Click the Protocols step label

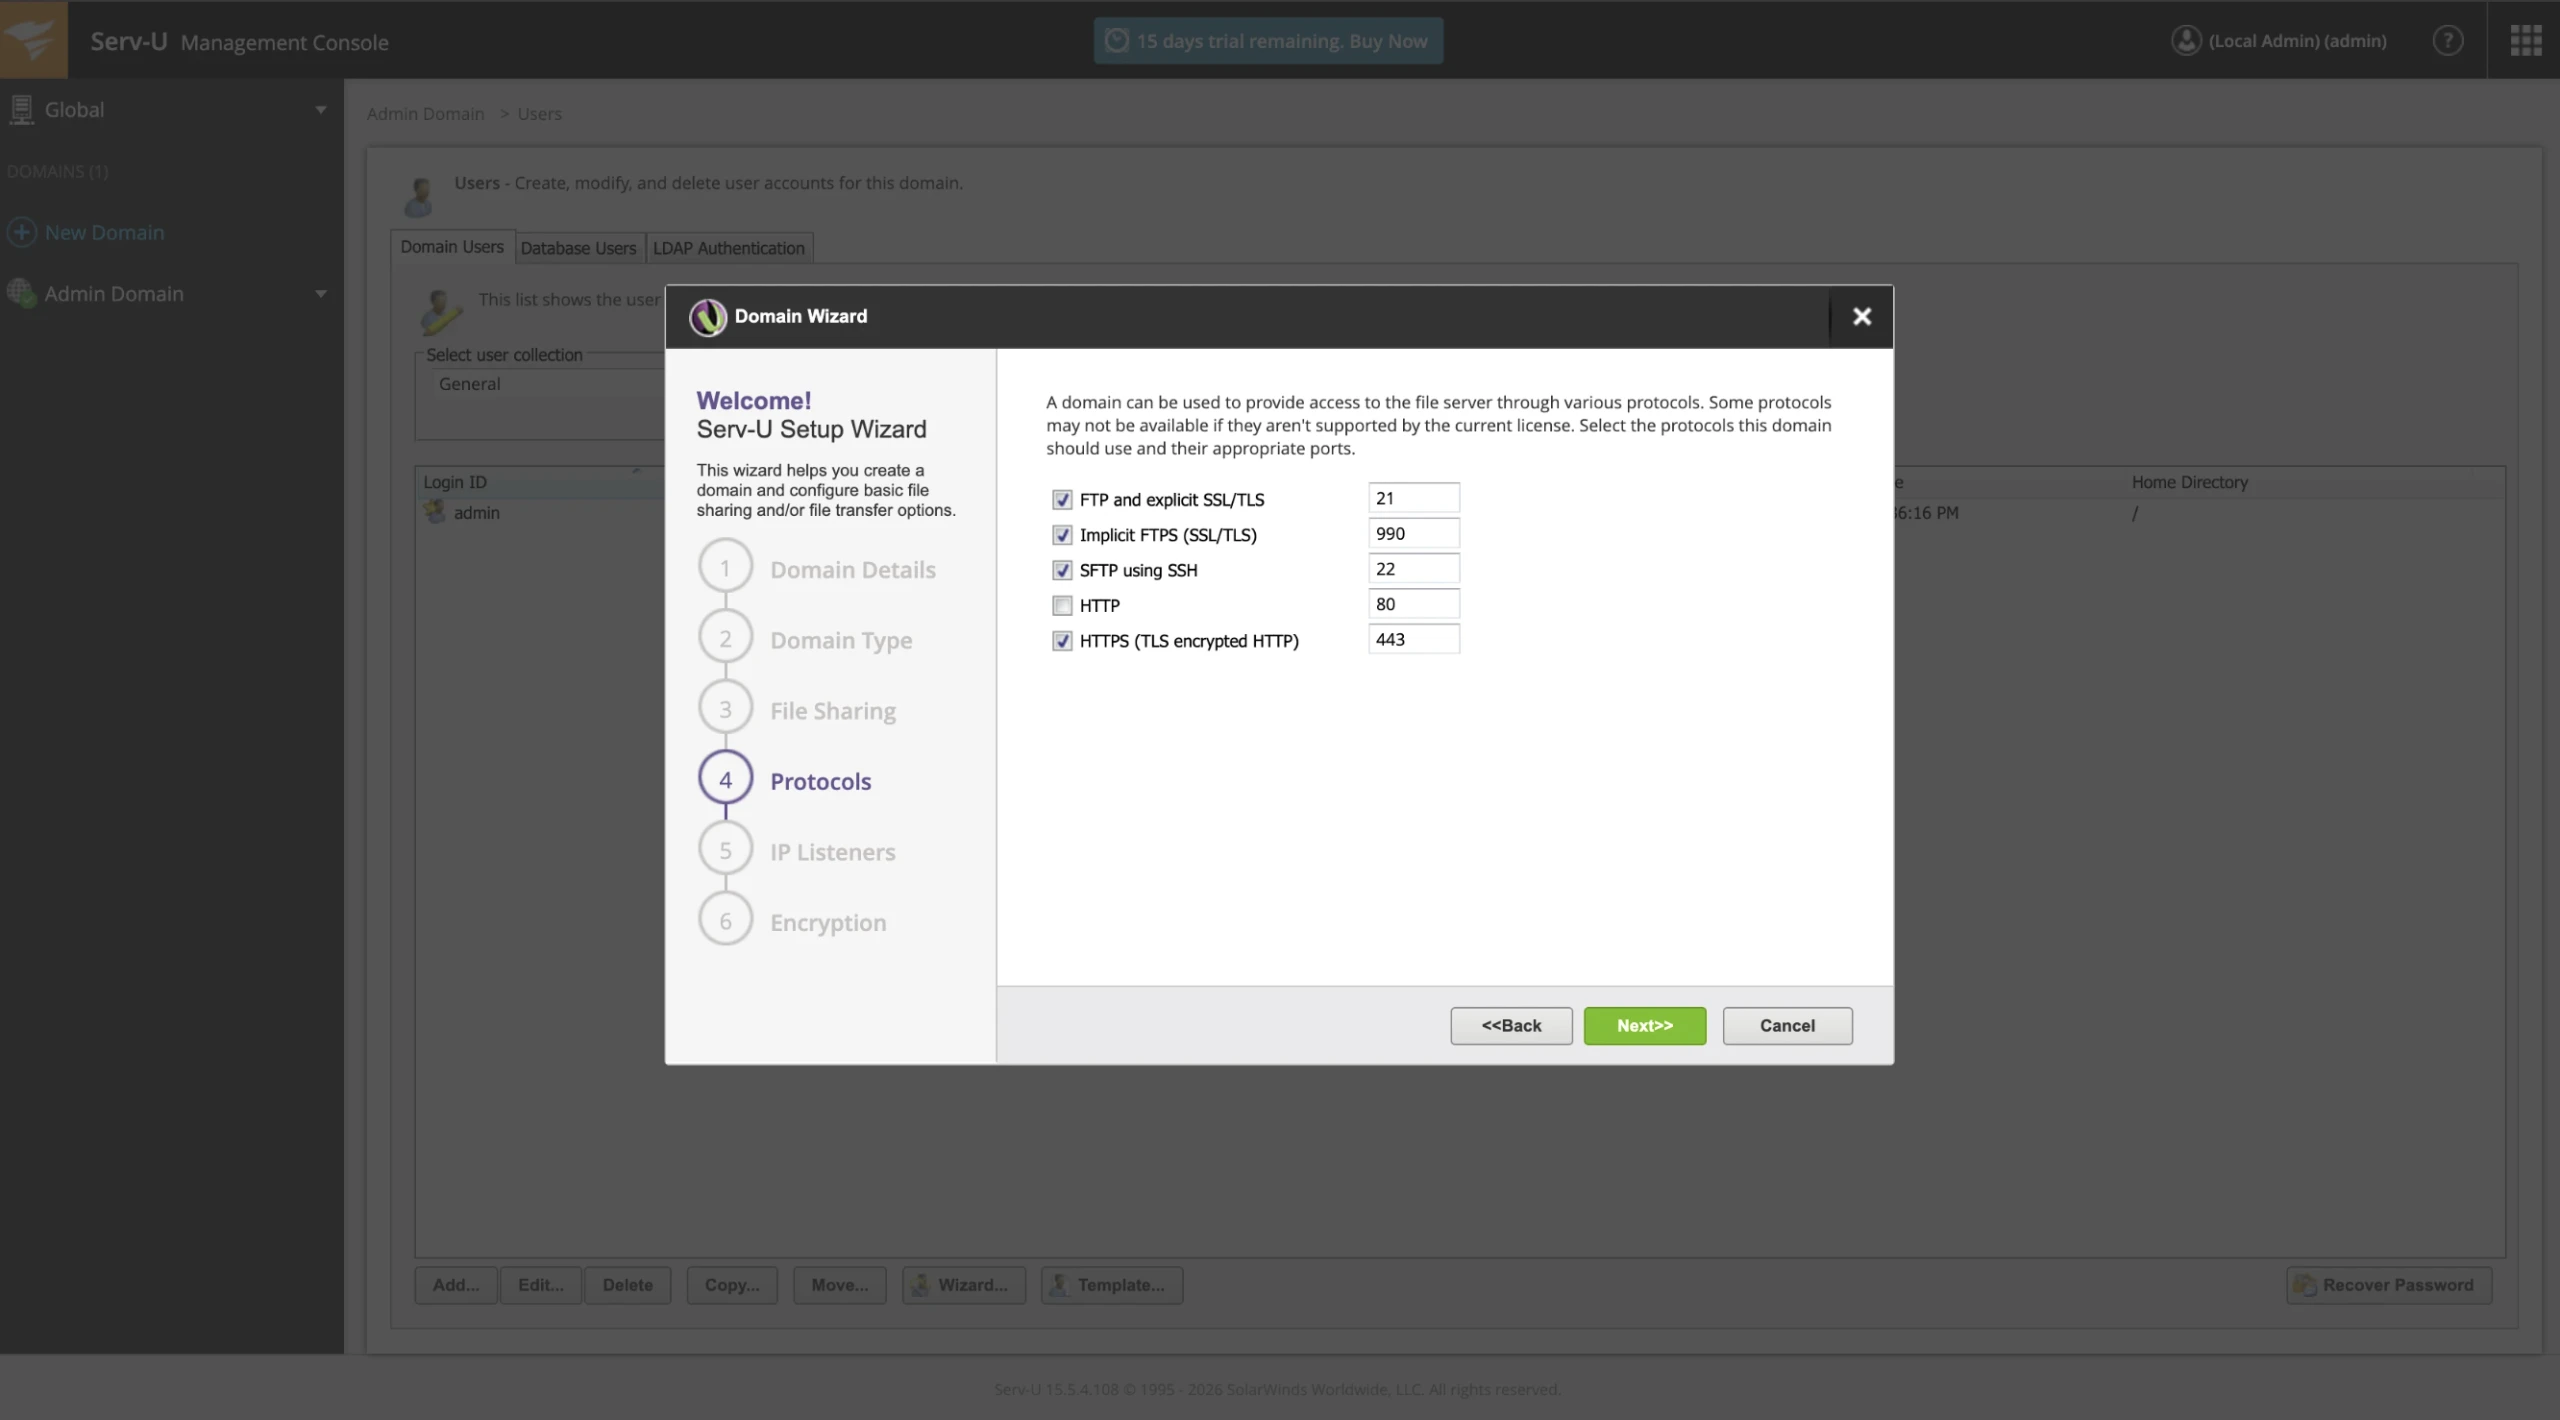point(820,781)
